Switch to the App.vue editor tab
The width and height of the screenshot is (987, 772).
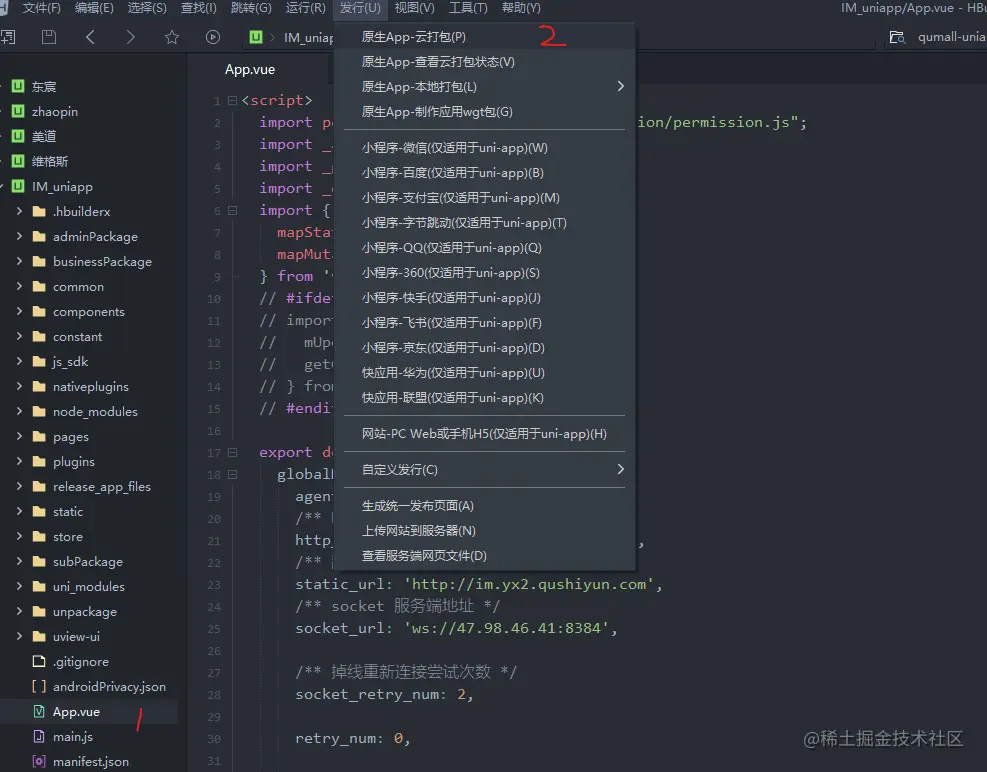coord(250,69)
